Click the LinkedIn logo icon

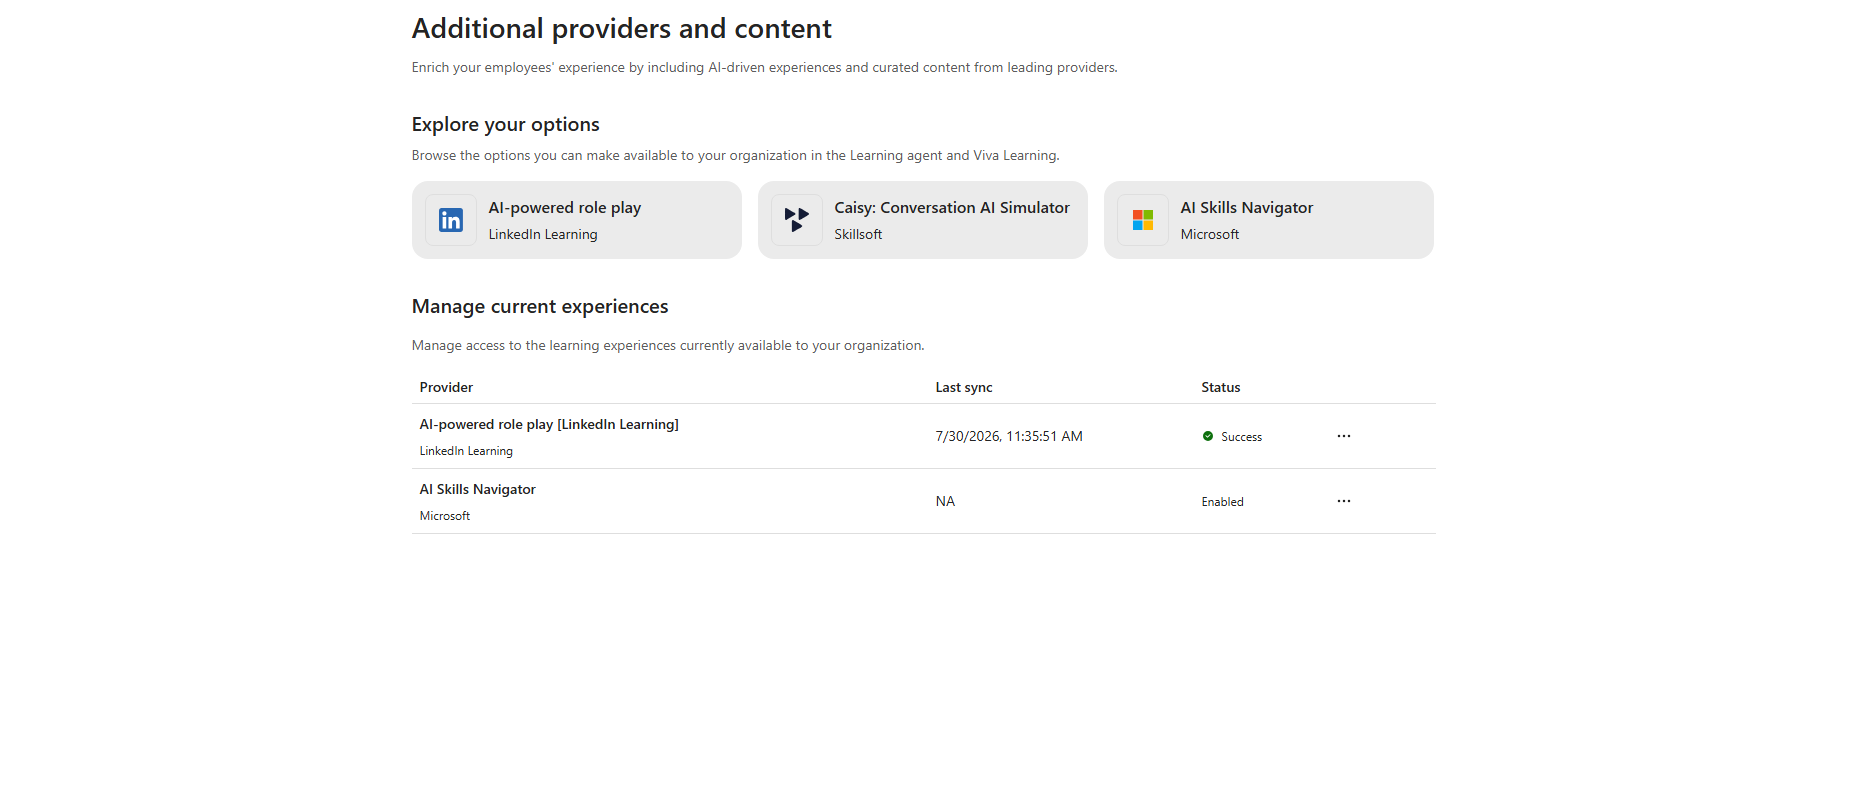point(451,220)
